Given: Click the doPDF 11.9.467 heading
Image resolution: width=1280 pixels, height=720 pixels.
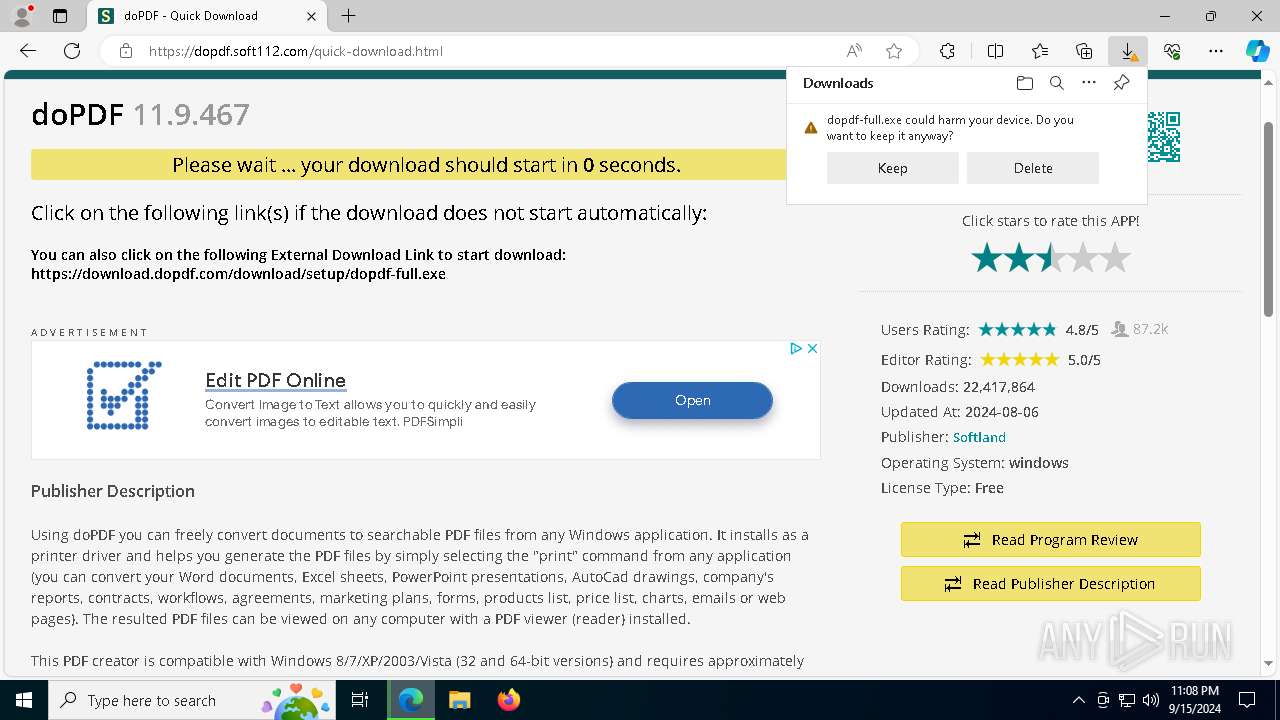Looking at the screenshot, I should tap(140, 114).
